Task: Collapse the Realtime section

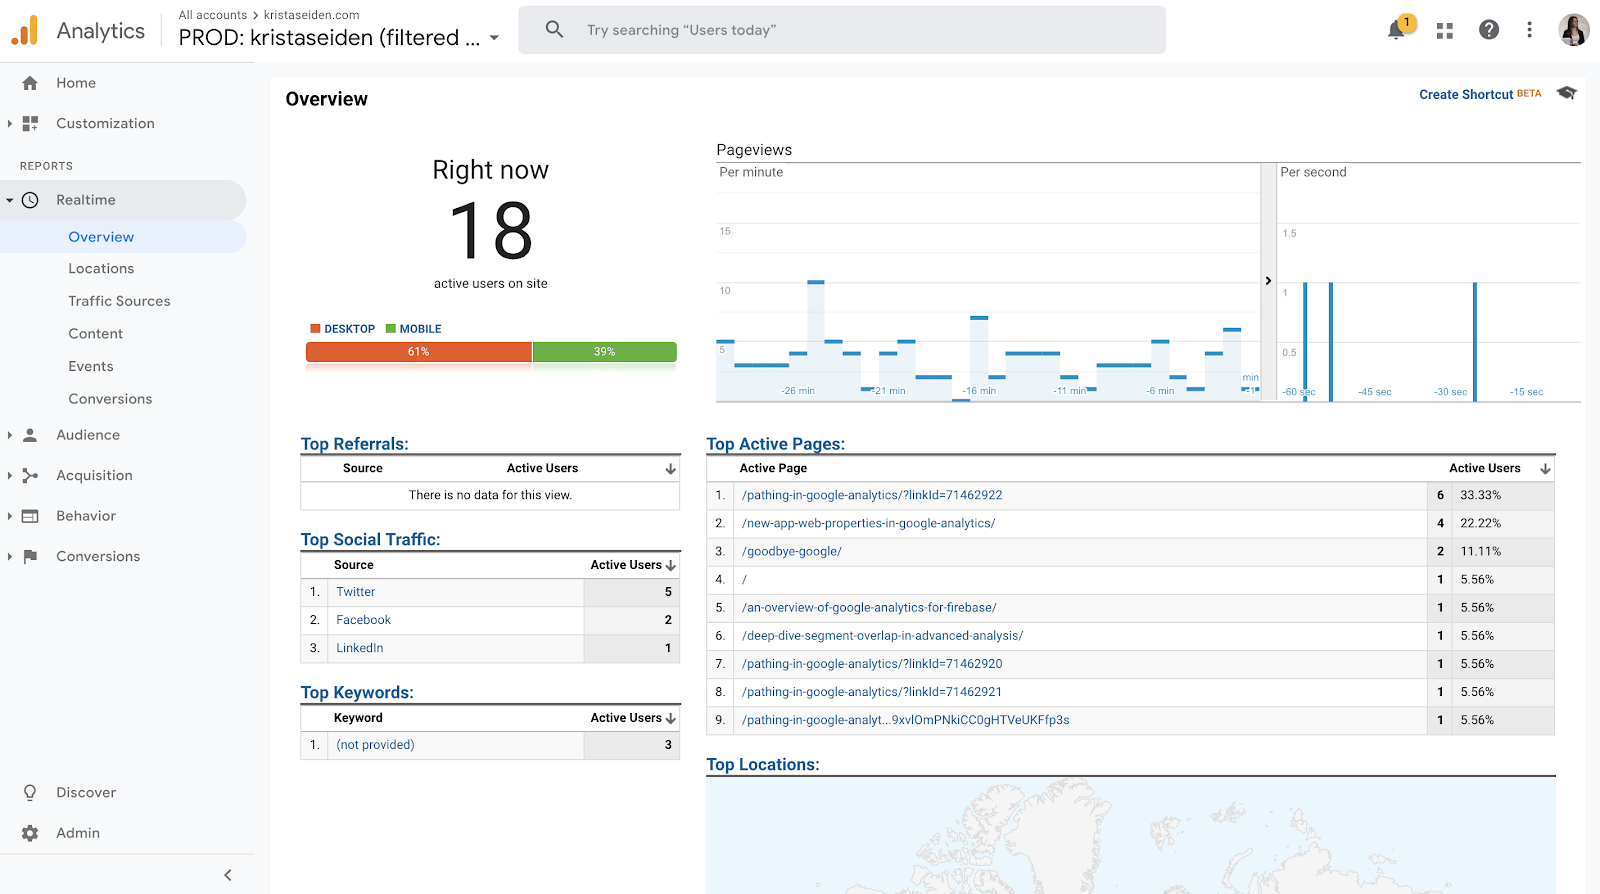Action: click(x=10, y=200)
